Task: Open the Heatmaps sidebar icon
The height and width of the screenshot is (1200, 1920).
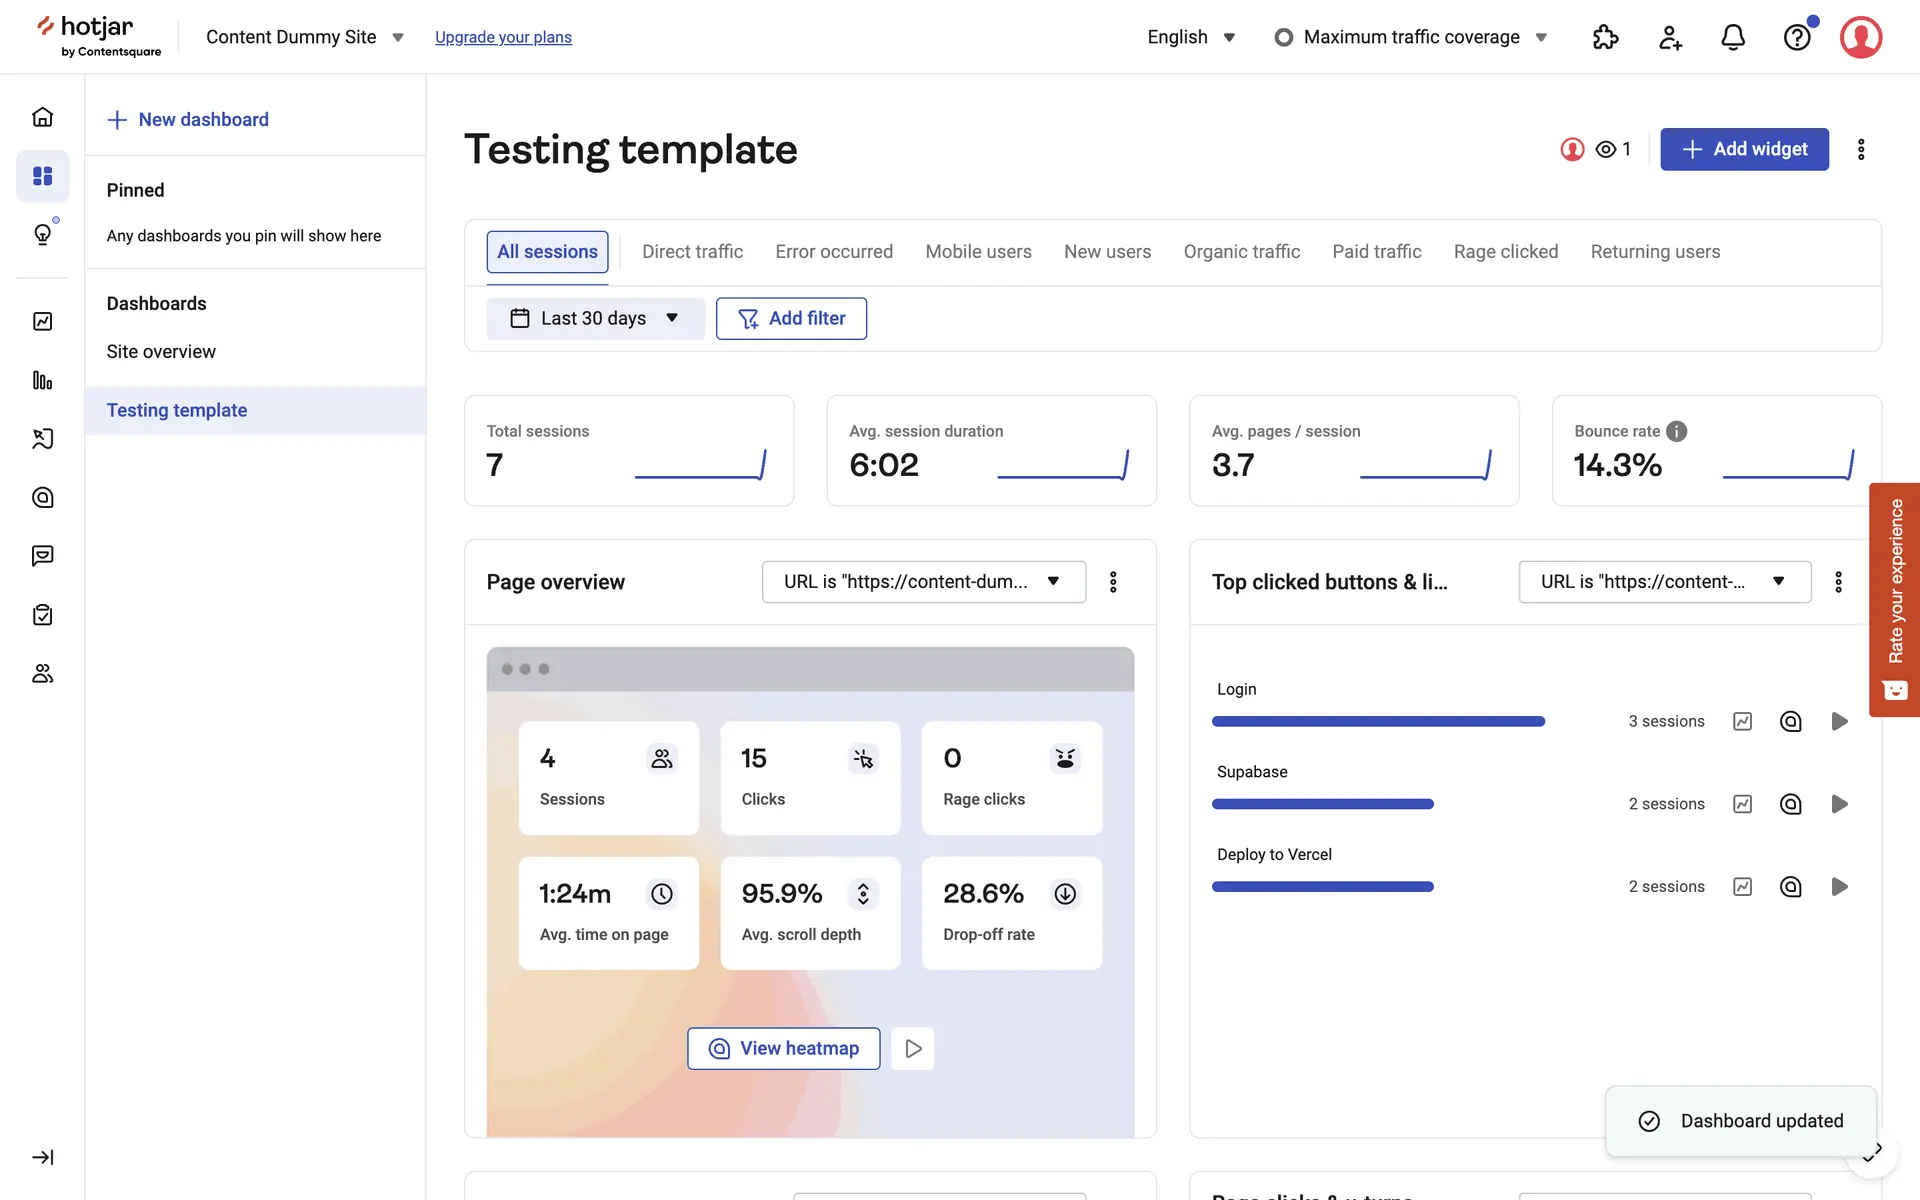Action: pyautogui.click(x=42, y=497)
